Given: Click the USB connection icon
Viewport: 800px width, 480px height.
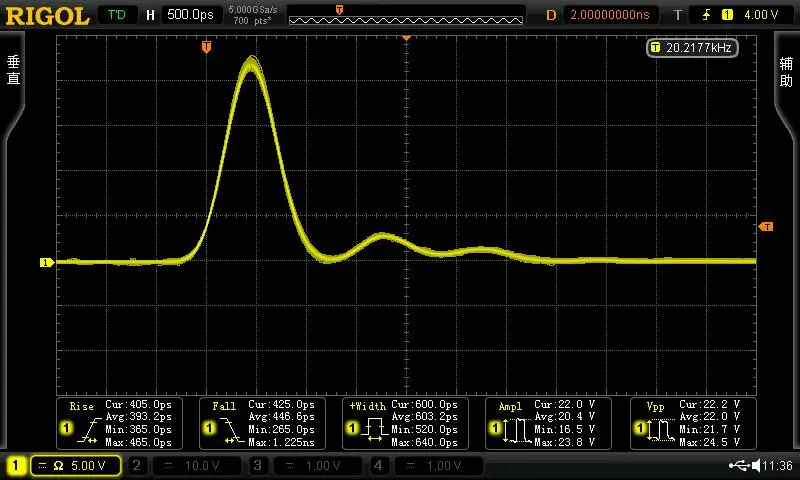Looking at the screenshot, I should 740,465.
